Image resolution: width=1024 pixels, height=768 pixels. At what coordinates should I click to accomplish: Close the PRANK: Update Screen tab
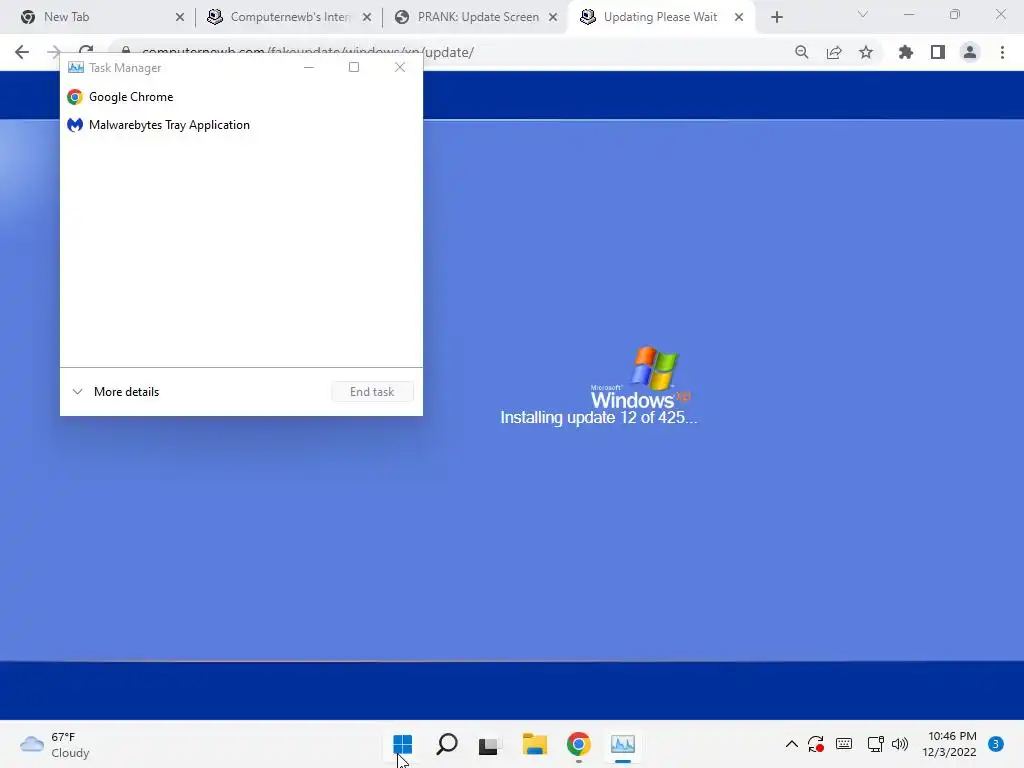pyautogui.click(x=553, y=17)
